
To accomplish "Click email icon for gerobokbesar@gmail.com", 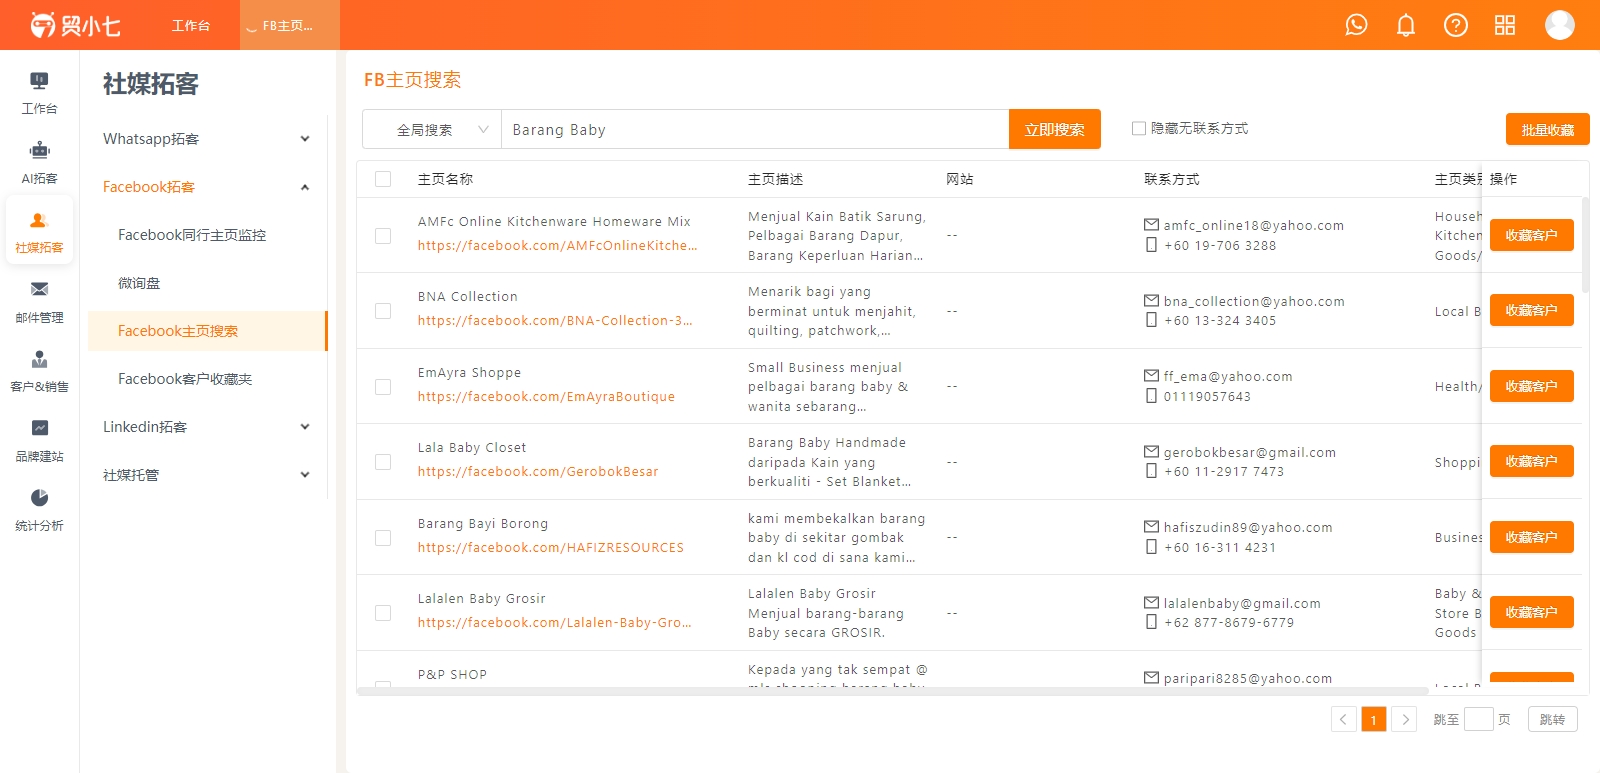I will pos(1151,452).
